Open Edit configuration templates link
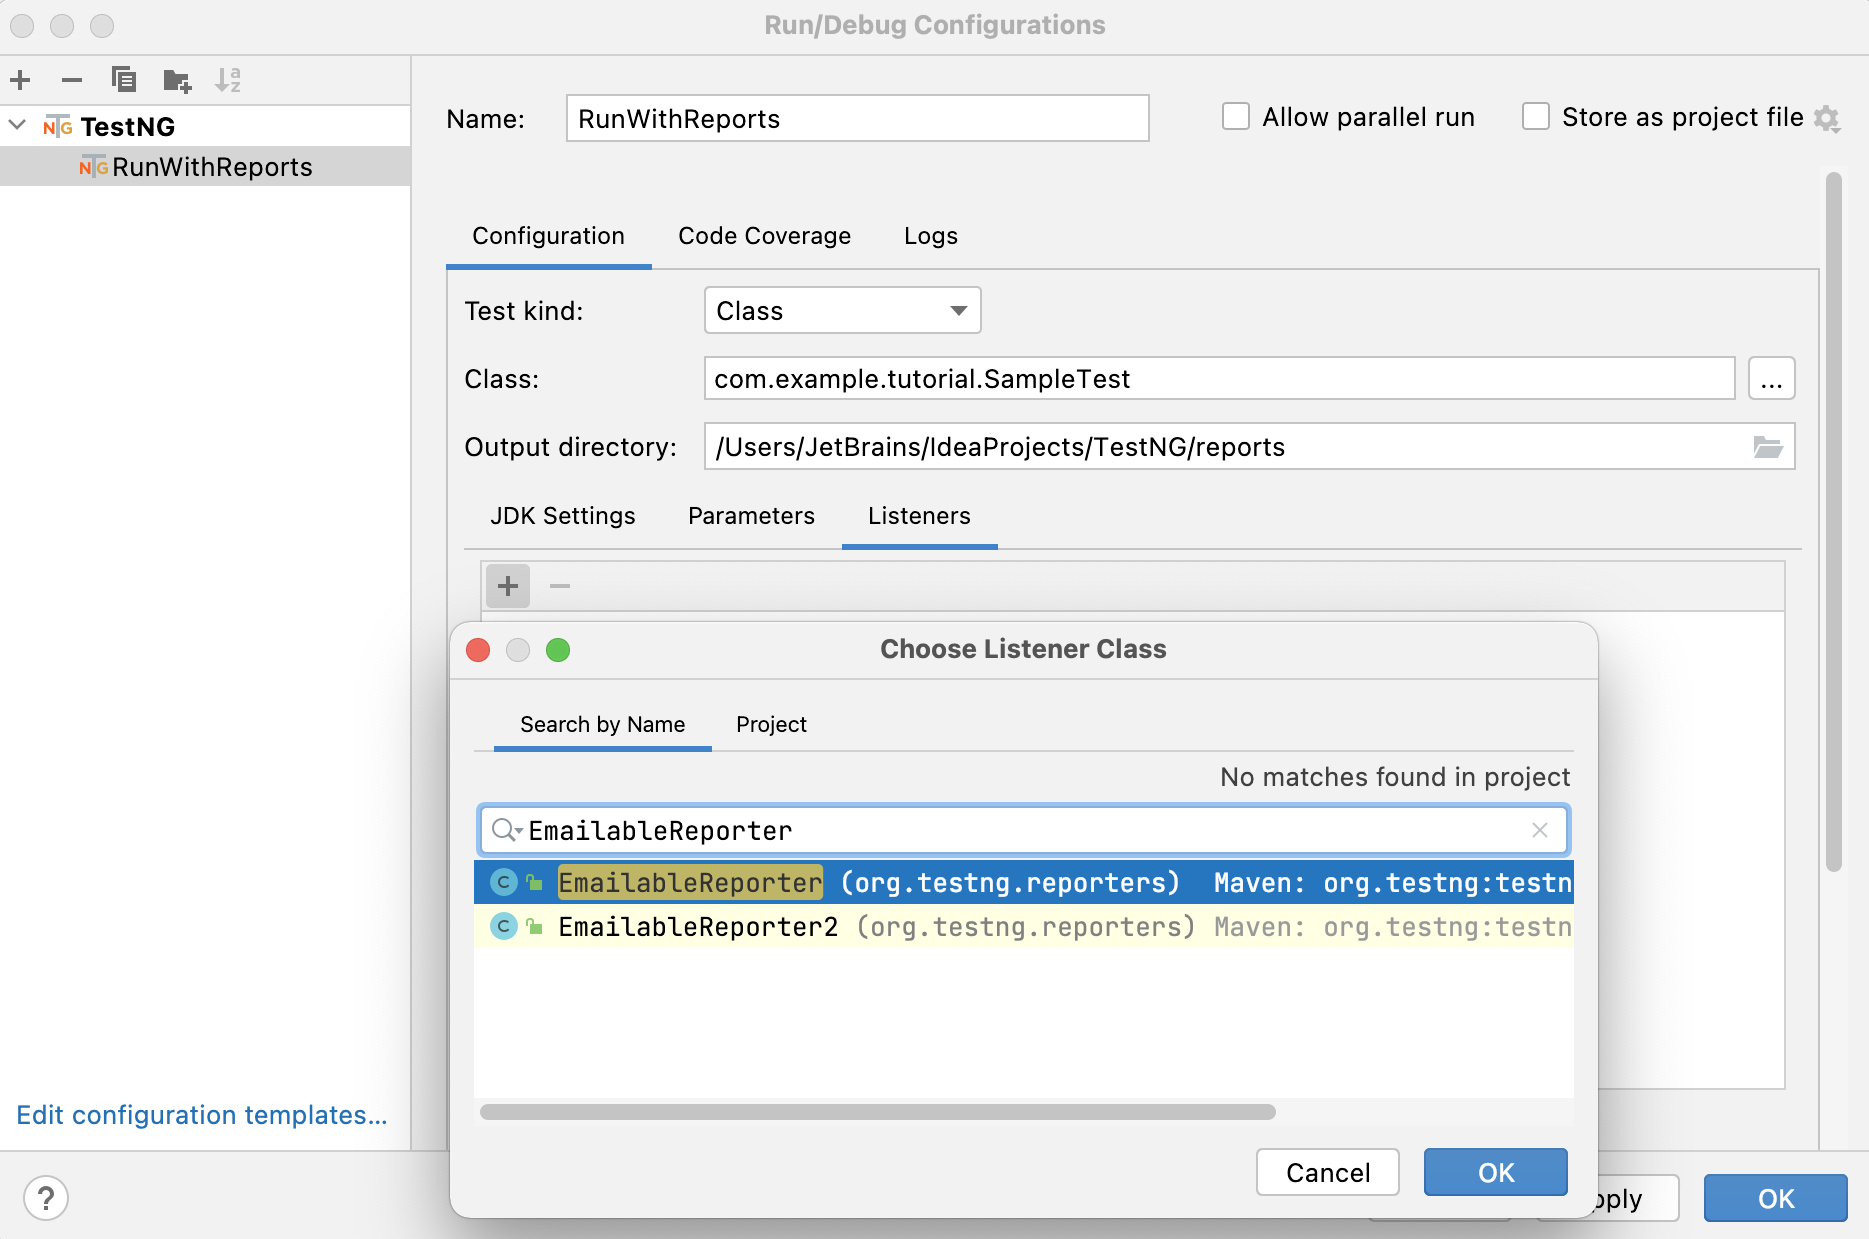 [202, 1115]
